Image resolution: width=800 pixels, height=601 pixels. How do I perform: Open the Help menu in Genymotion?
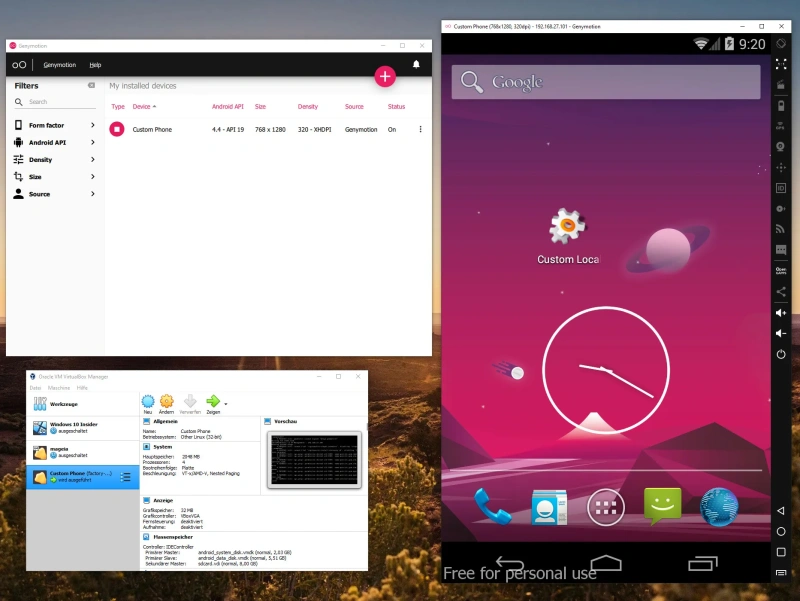(x=95, y=64)
